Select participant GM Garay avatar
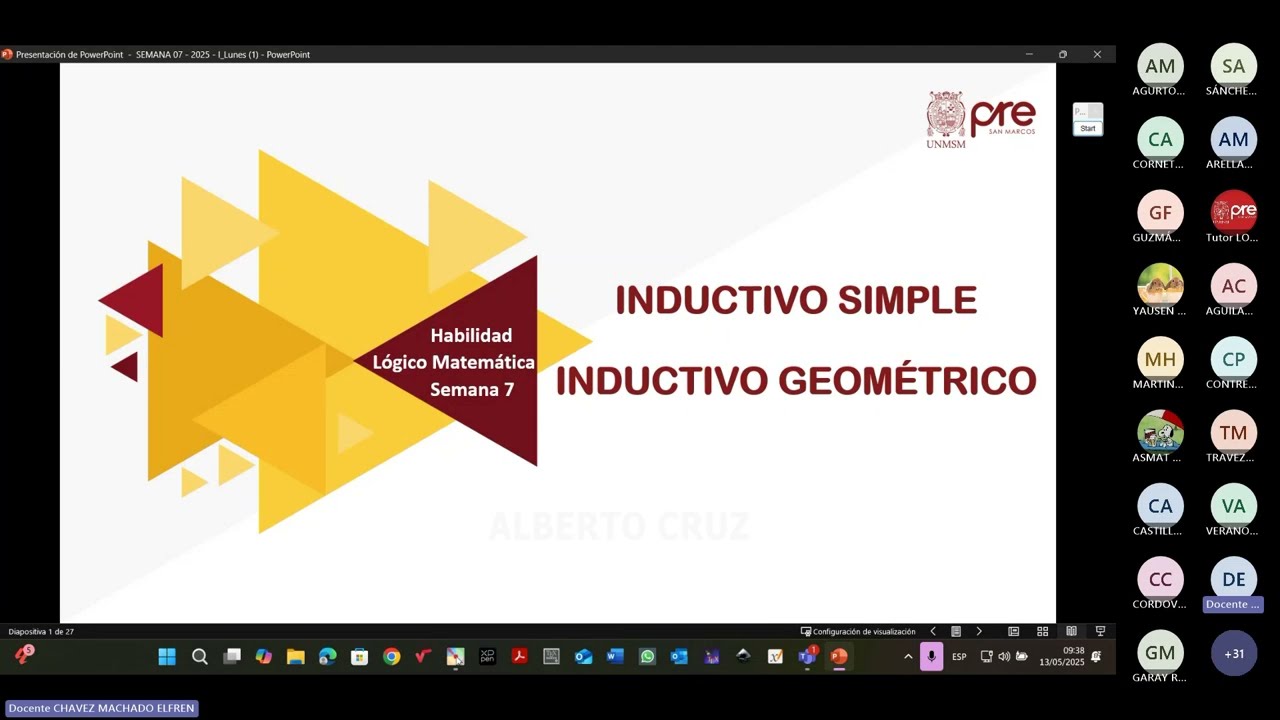 [x=1160, y=653]
